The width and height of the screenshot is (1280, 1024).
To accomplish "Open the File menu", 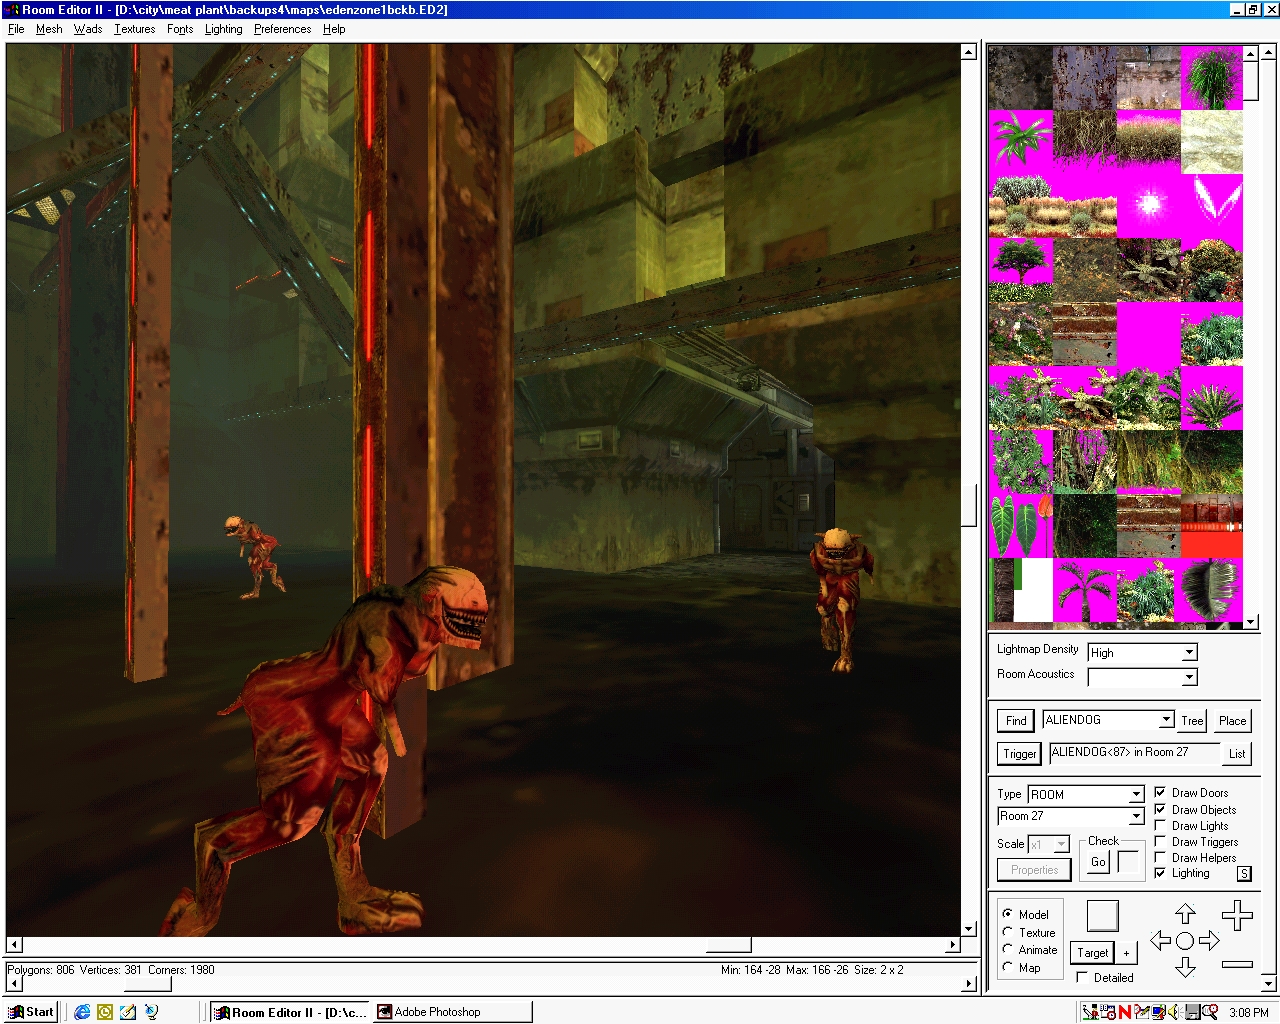I will 16,29.
